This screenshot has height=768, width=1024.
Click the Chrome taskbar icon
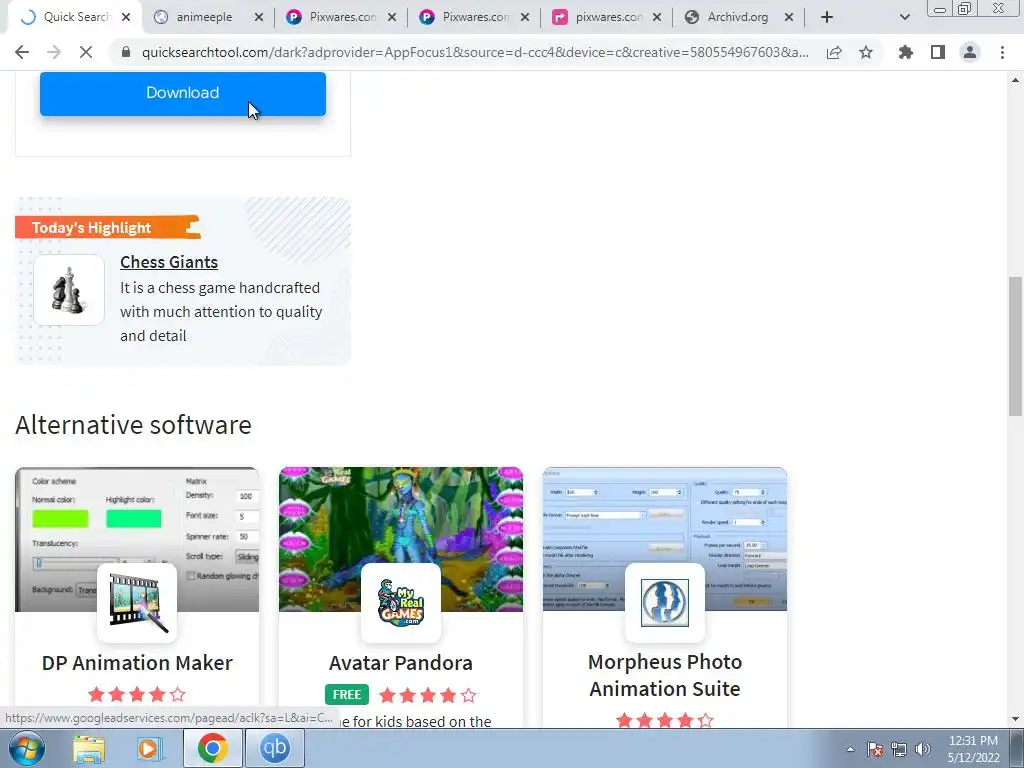pos(213,748)
